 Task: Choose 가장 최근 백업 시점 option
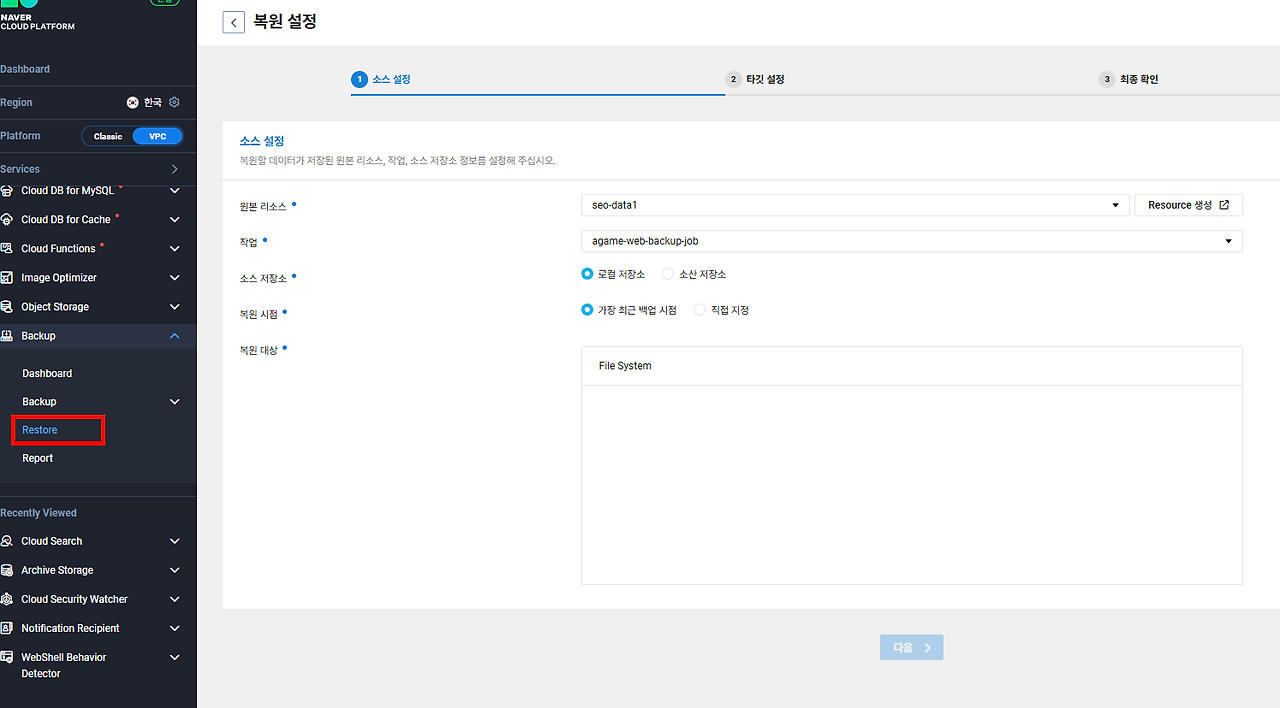click(x=587, y=310)
